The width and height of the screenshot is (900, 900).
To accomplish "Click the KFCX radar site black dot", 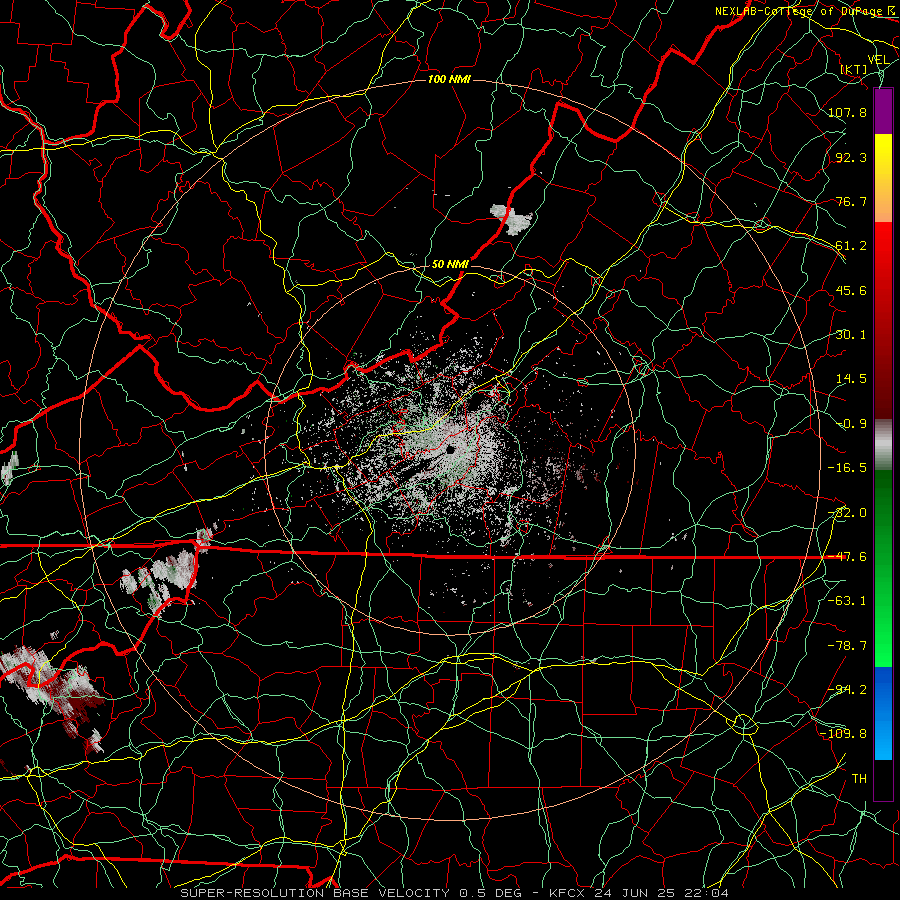I will [450, 450].
